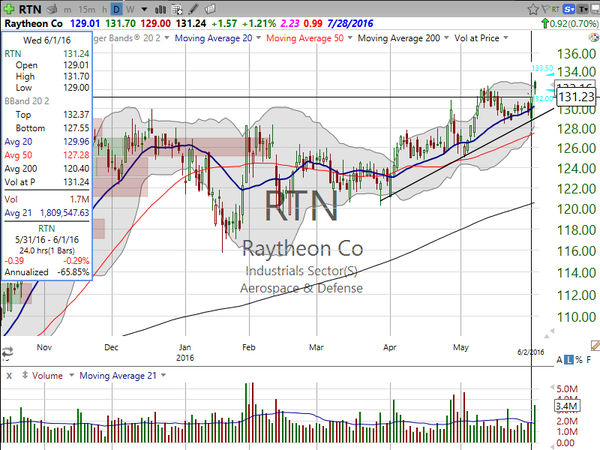Click the 7/28/2016 date in header
The width and height of the screenshot is (600, 450).
tap(350, 24)
